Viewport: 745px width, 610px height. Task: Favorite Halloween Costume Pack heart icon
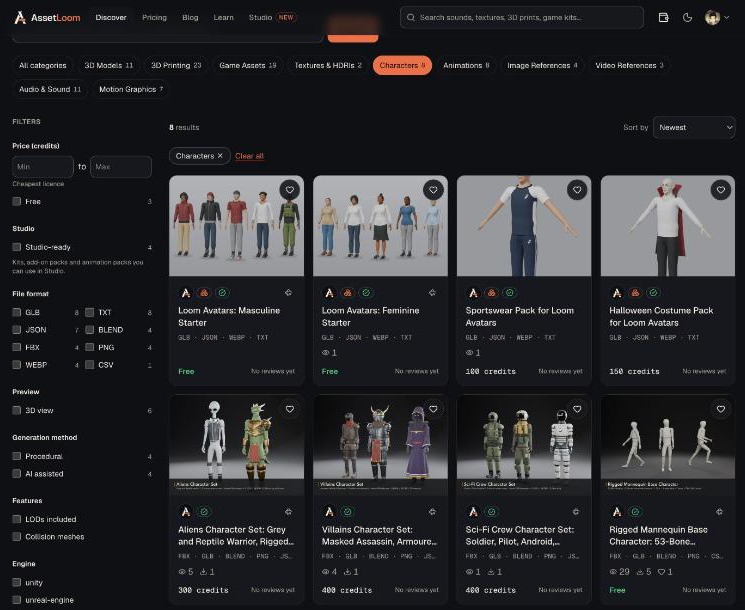click(721, 190)
